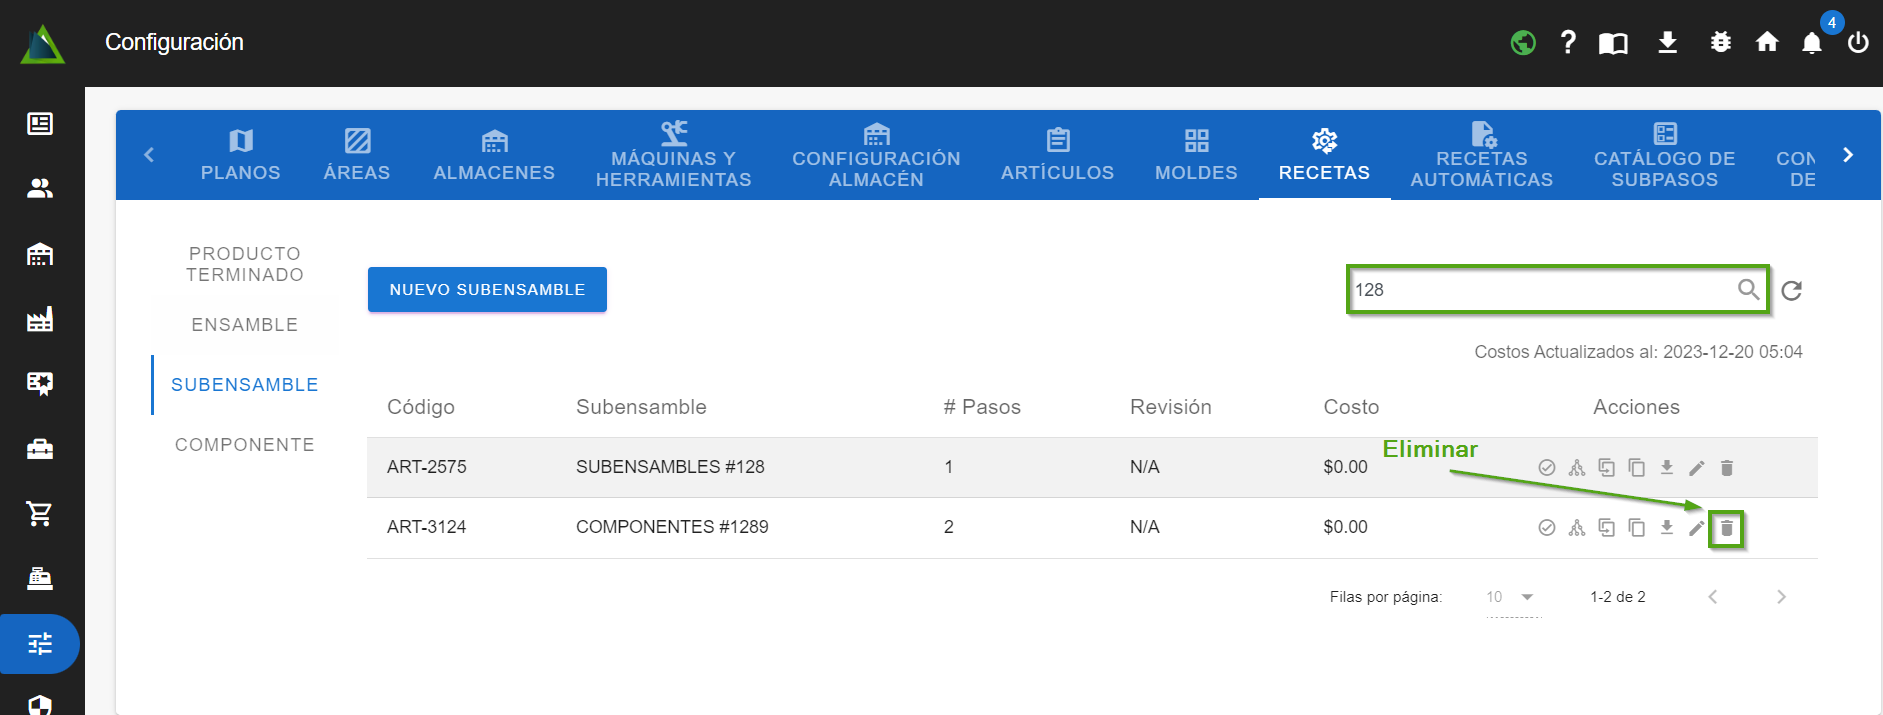Switch to the ARTÍCULOS tab
Image resolution: width=1883 pixels, height=715 pixels.
(x=1057, y=156)
